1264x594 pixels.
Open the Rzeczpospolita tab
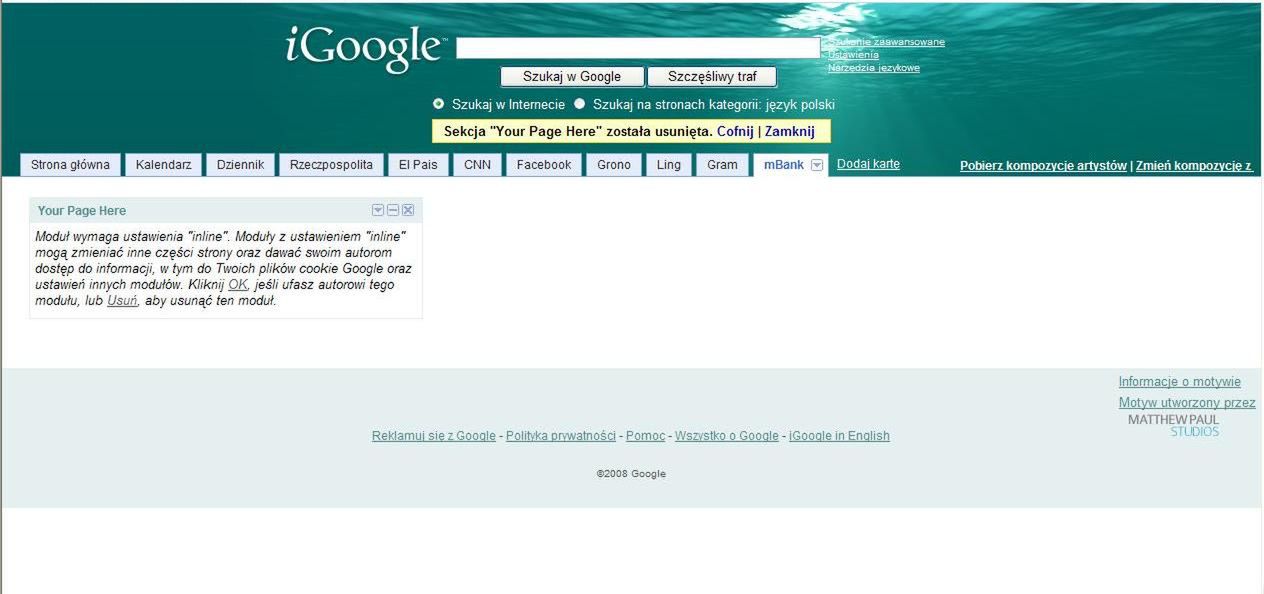tap(331, 165)
